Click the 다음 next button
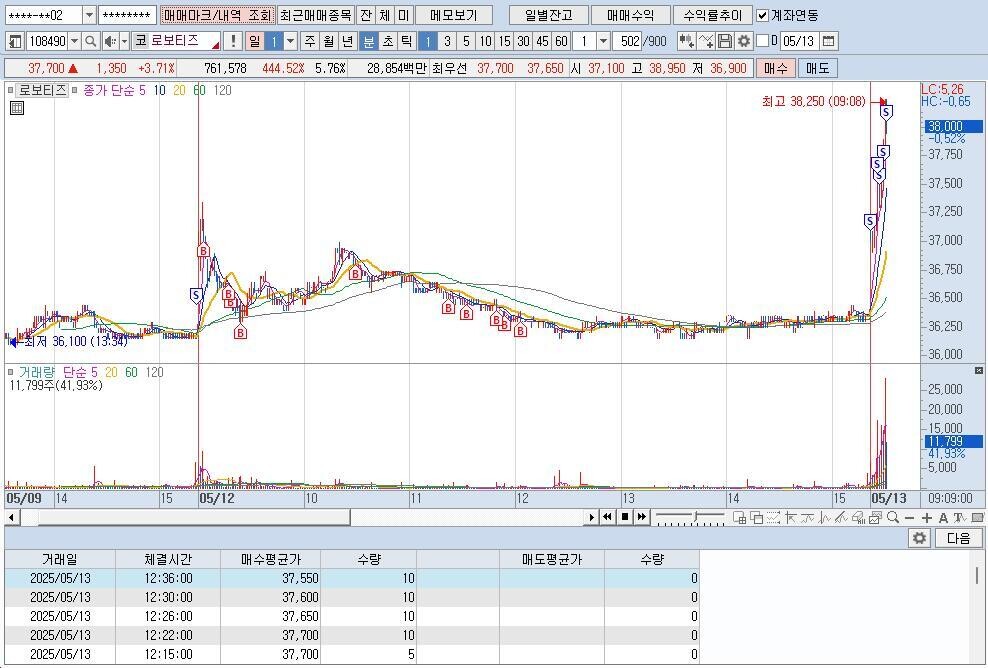 click(x=957, y=538)
